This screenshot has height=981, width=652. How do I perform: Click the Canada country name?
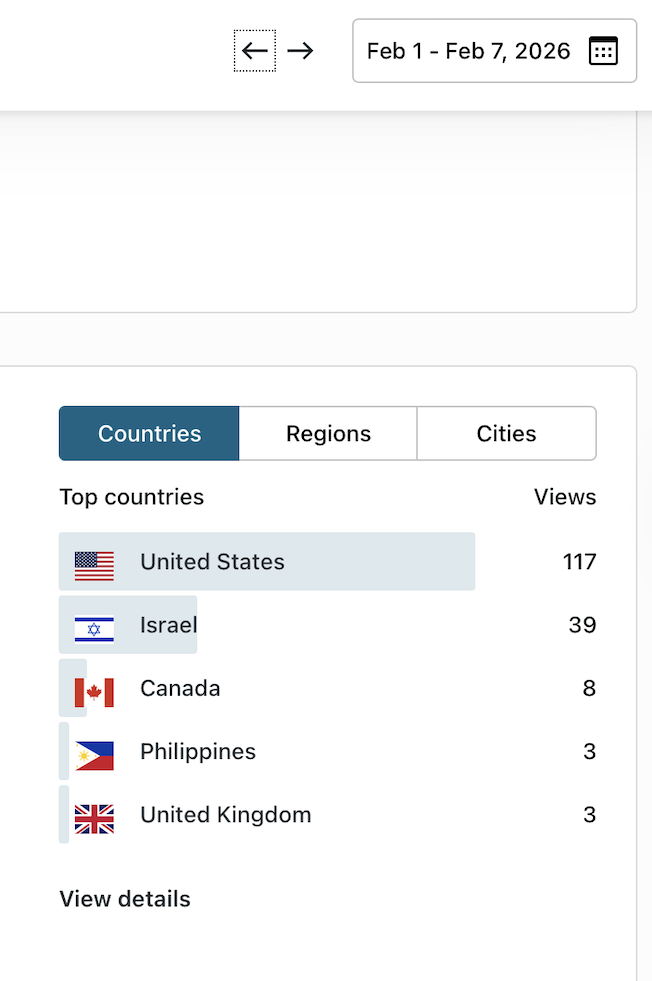180,688
